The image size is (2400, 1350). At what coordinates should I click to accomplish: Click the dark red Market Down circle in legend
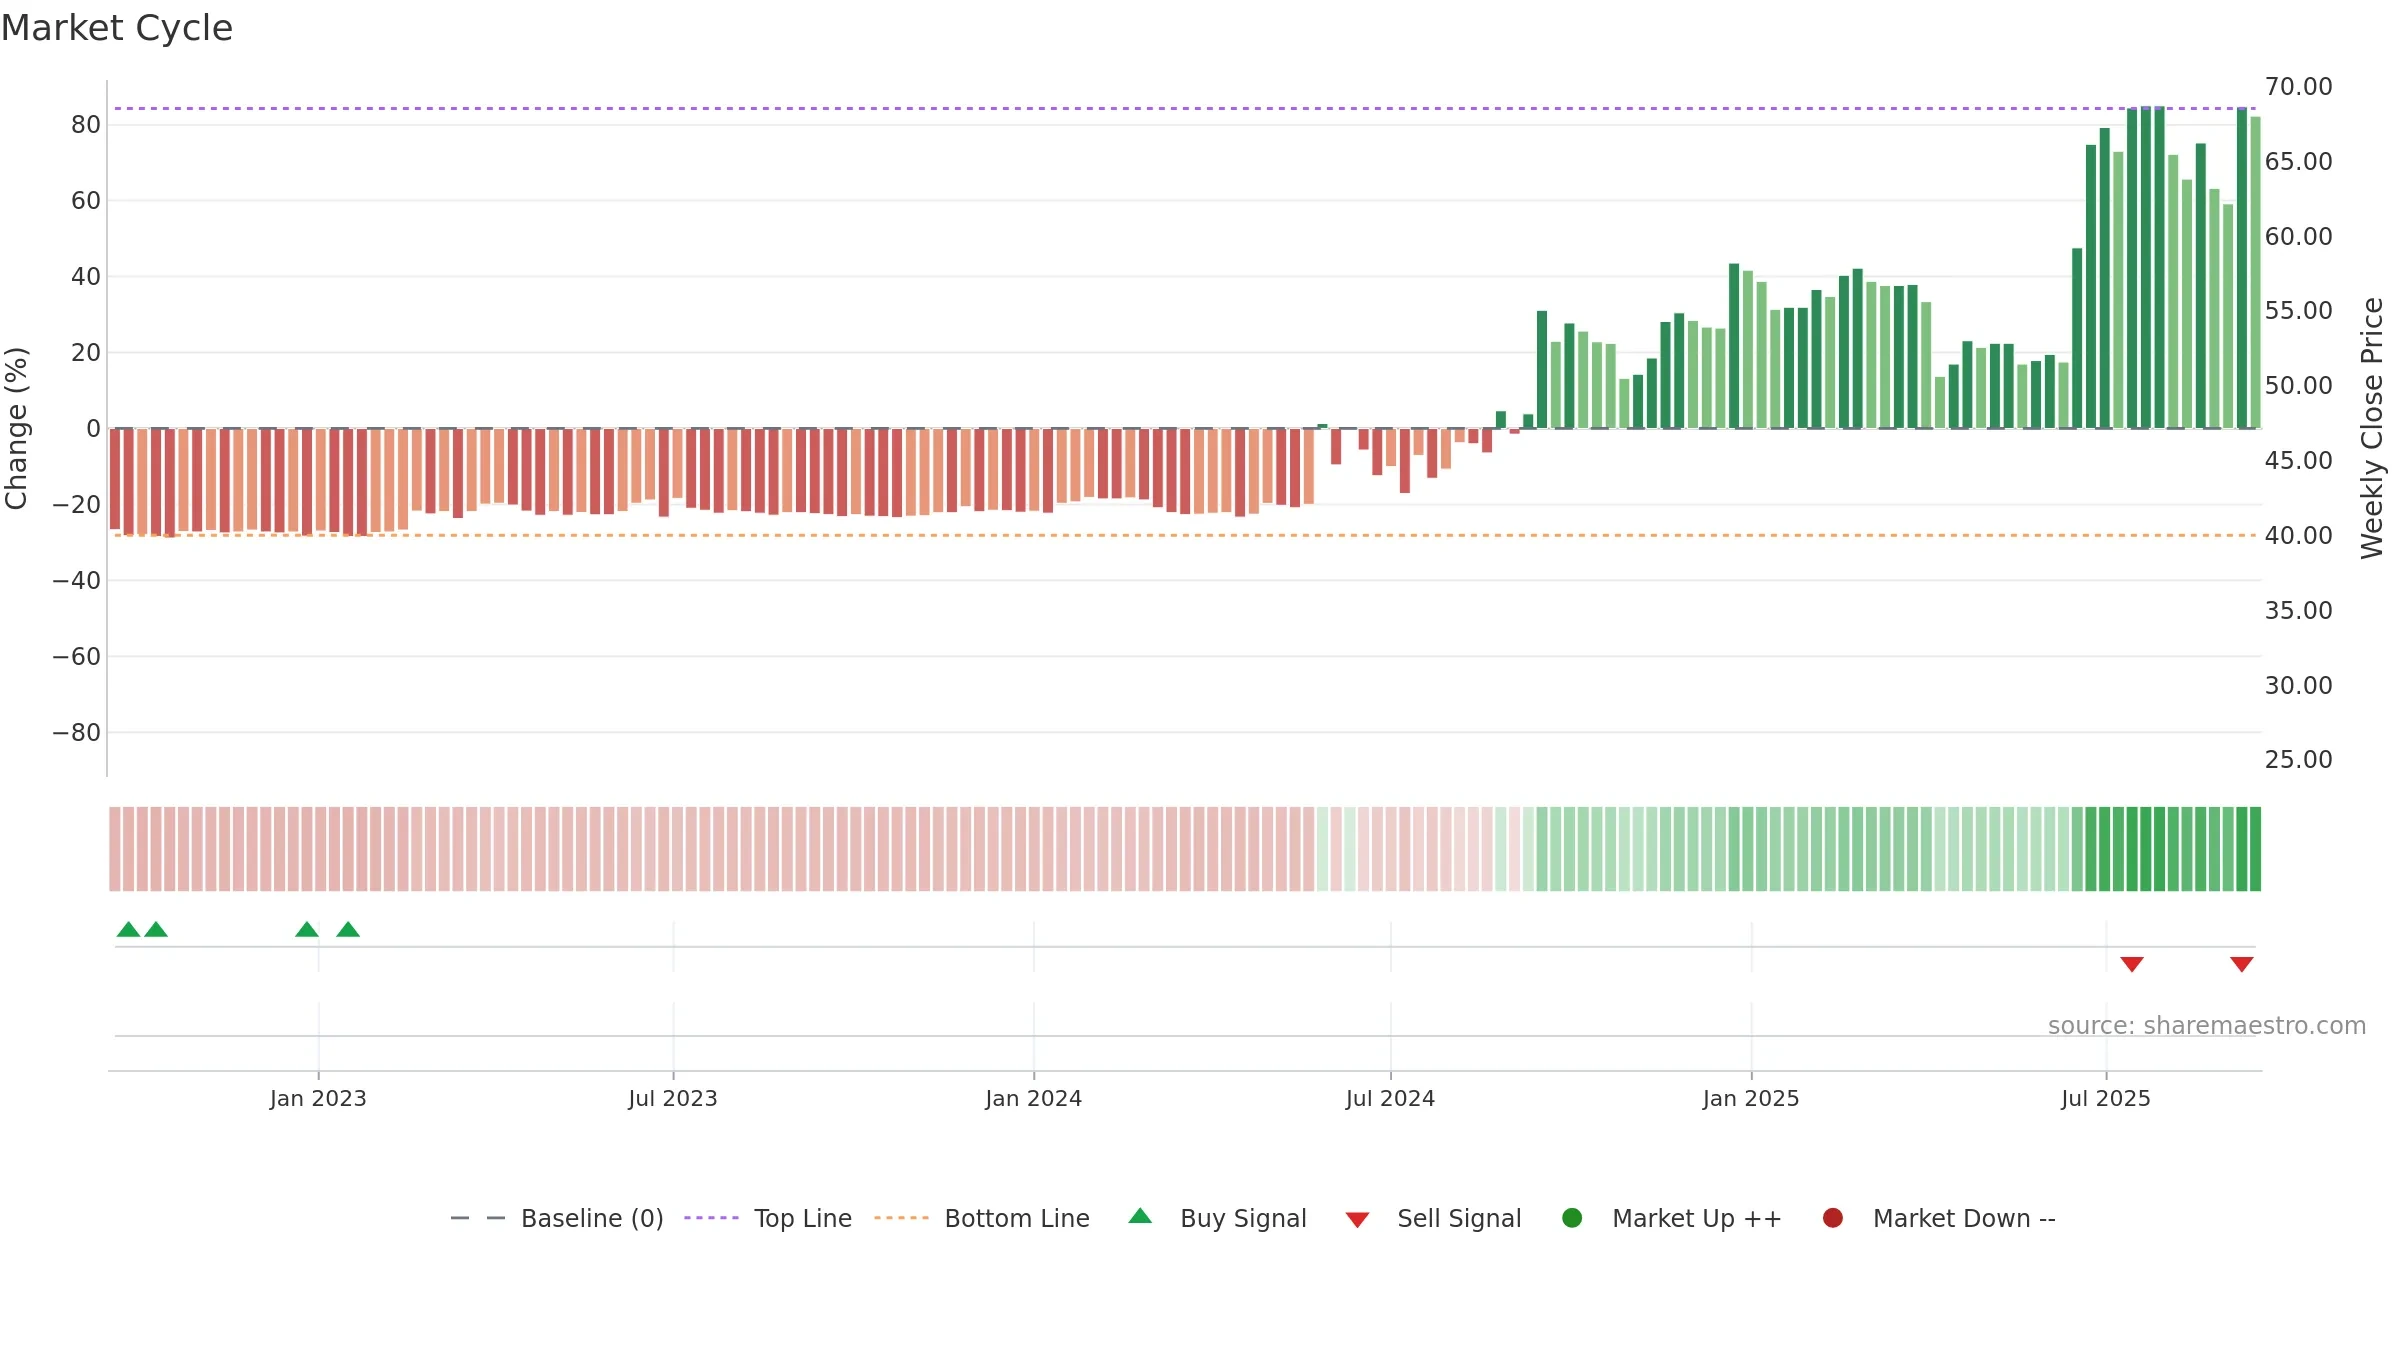coord(1833,1218)
